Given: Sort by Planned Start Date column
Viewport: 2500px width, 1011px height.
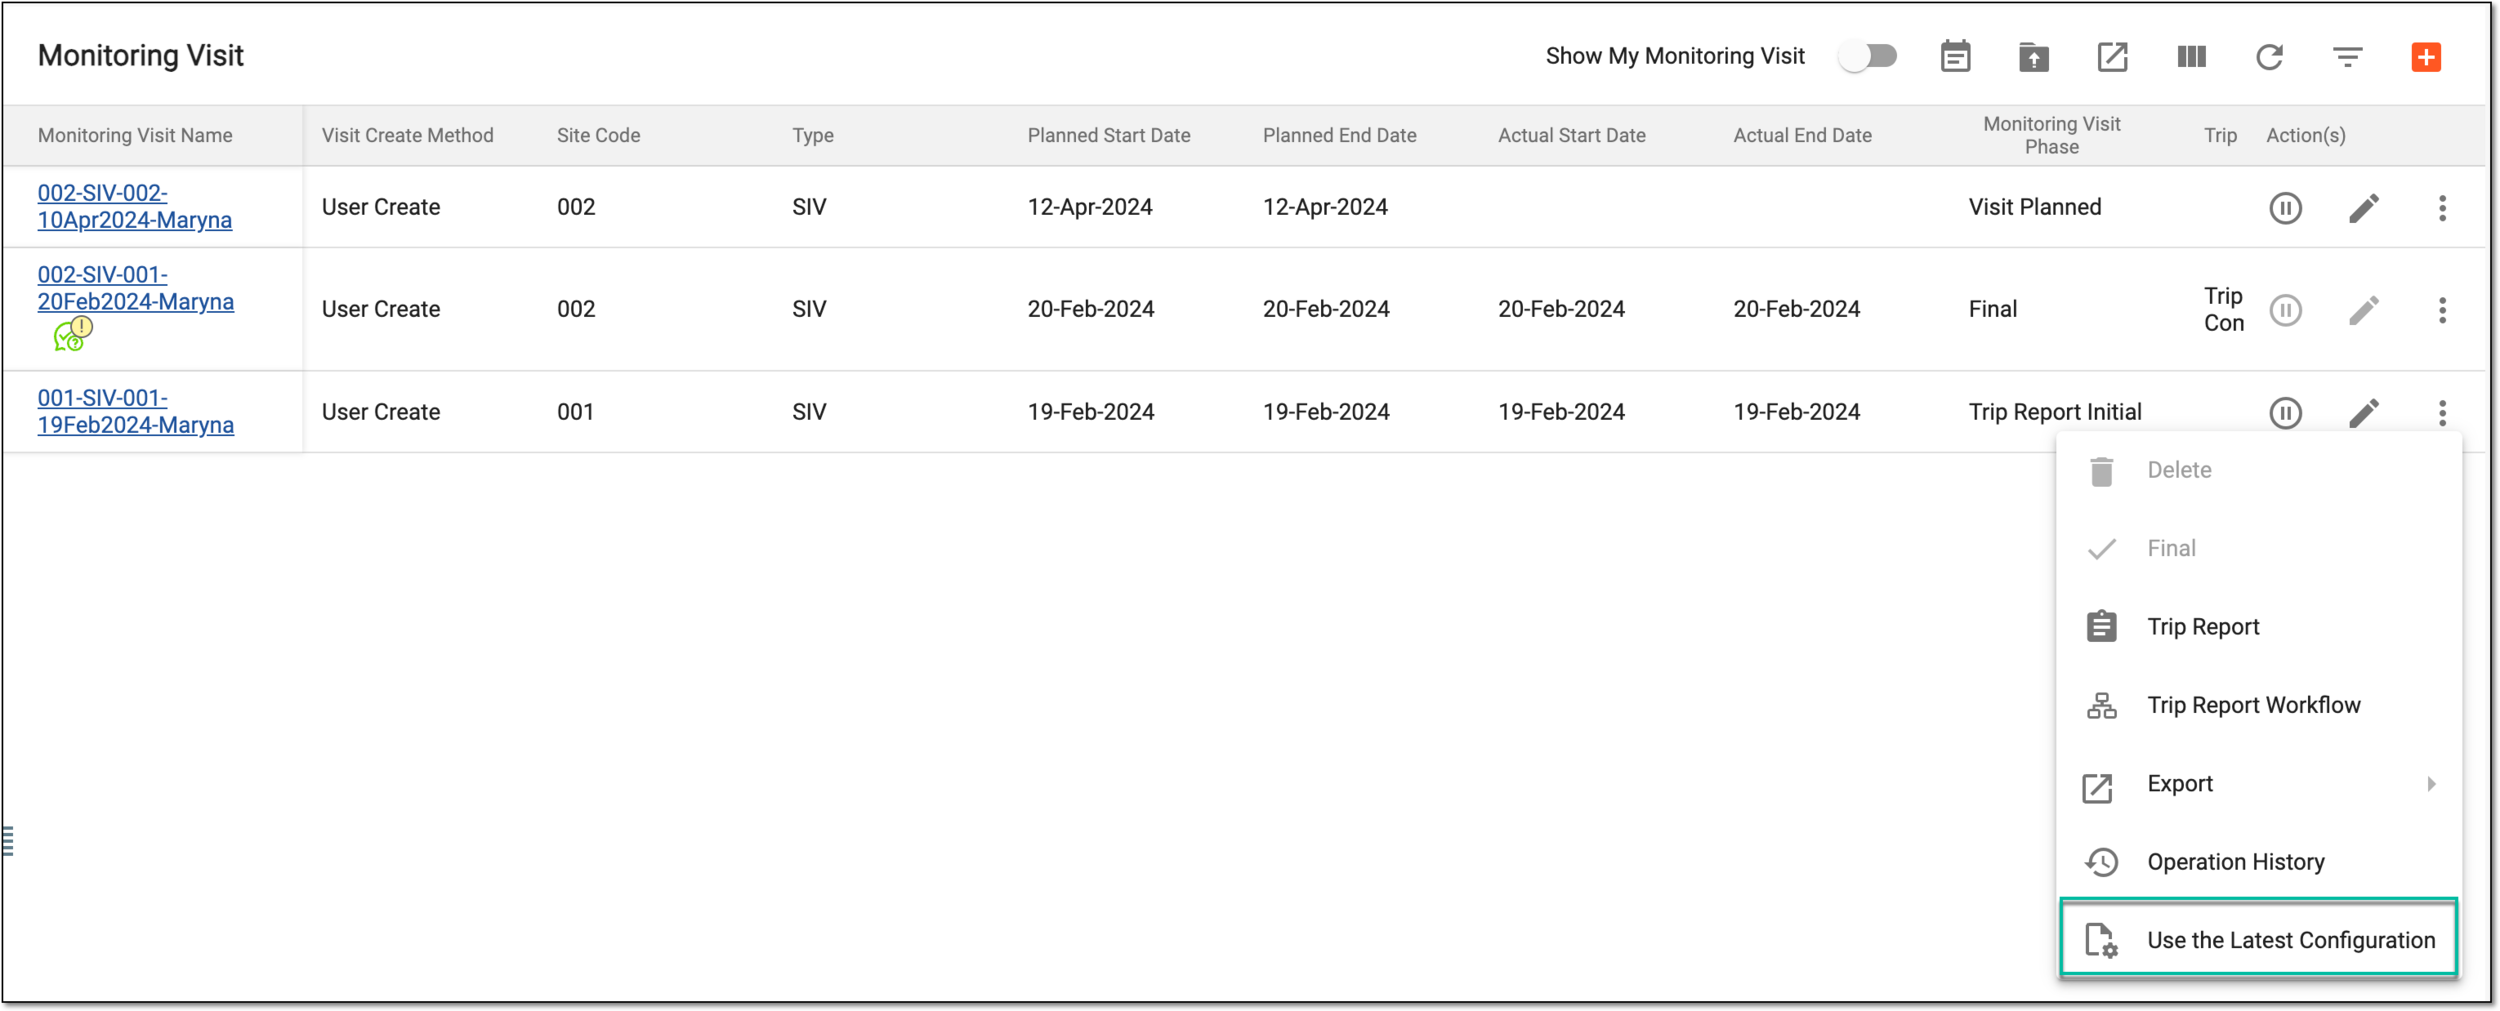Looking at the screenshot, I should [1108, 135].
